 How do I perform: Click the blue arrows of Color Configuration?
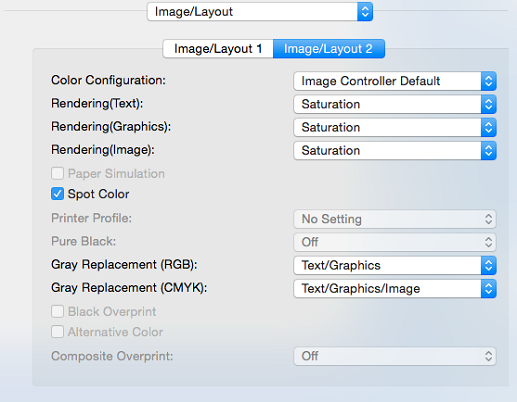(x=488, y=81)
